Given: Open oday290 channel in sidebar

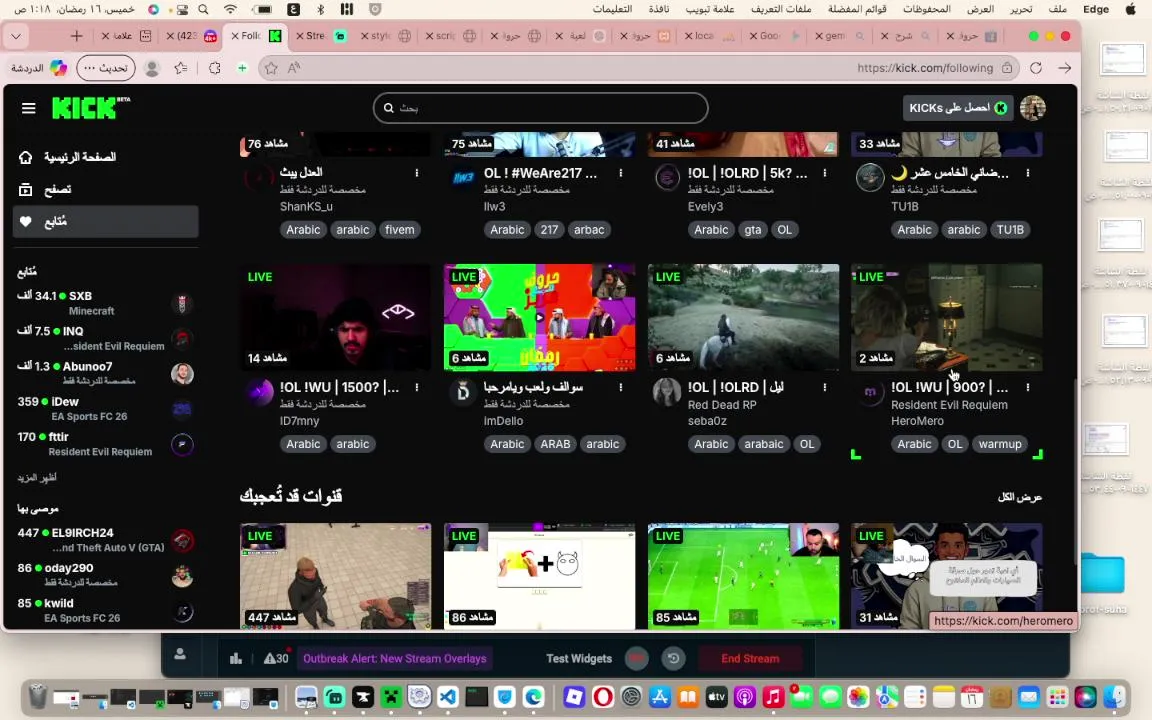Looking at the screenshot, I should (x=105, y=575).
